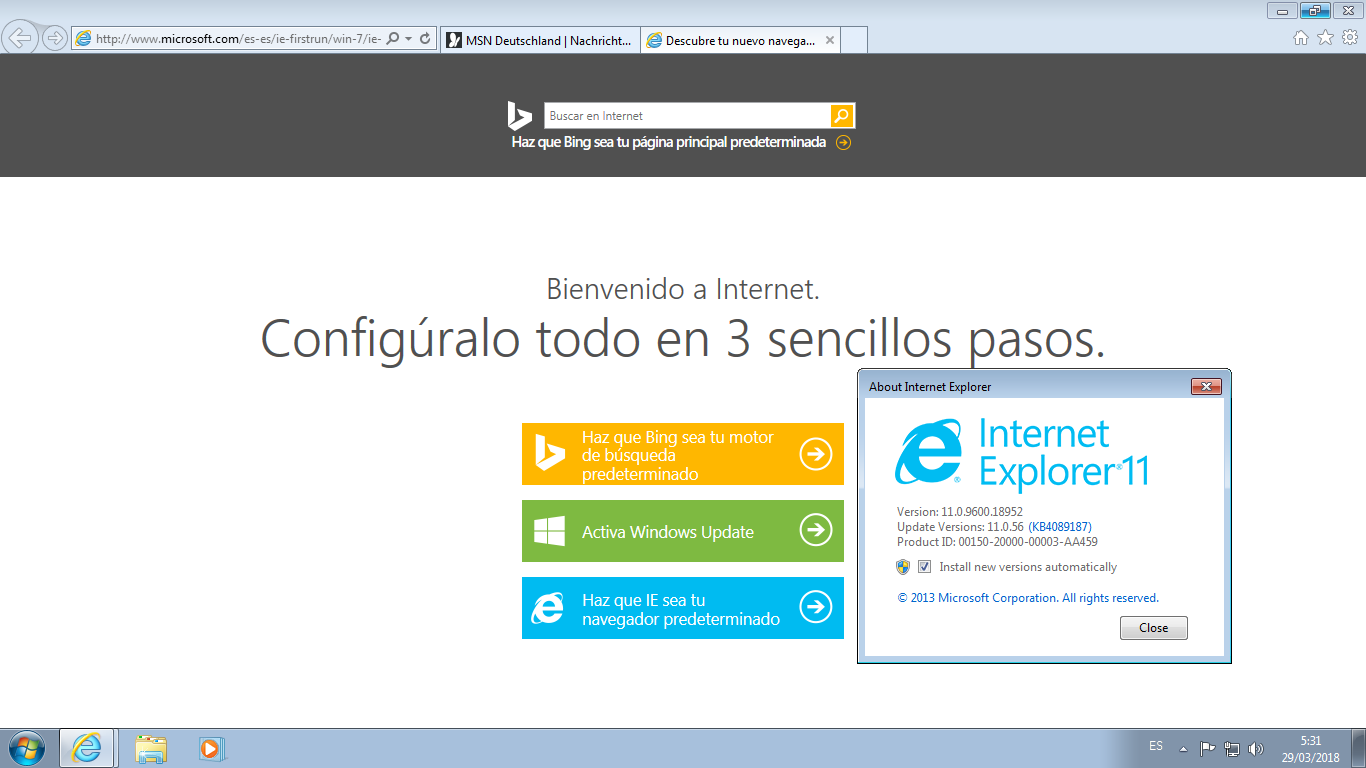Click the URL text in the address bar
This screenshot has width=1366, height=768.
point(238,39)
